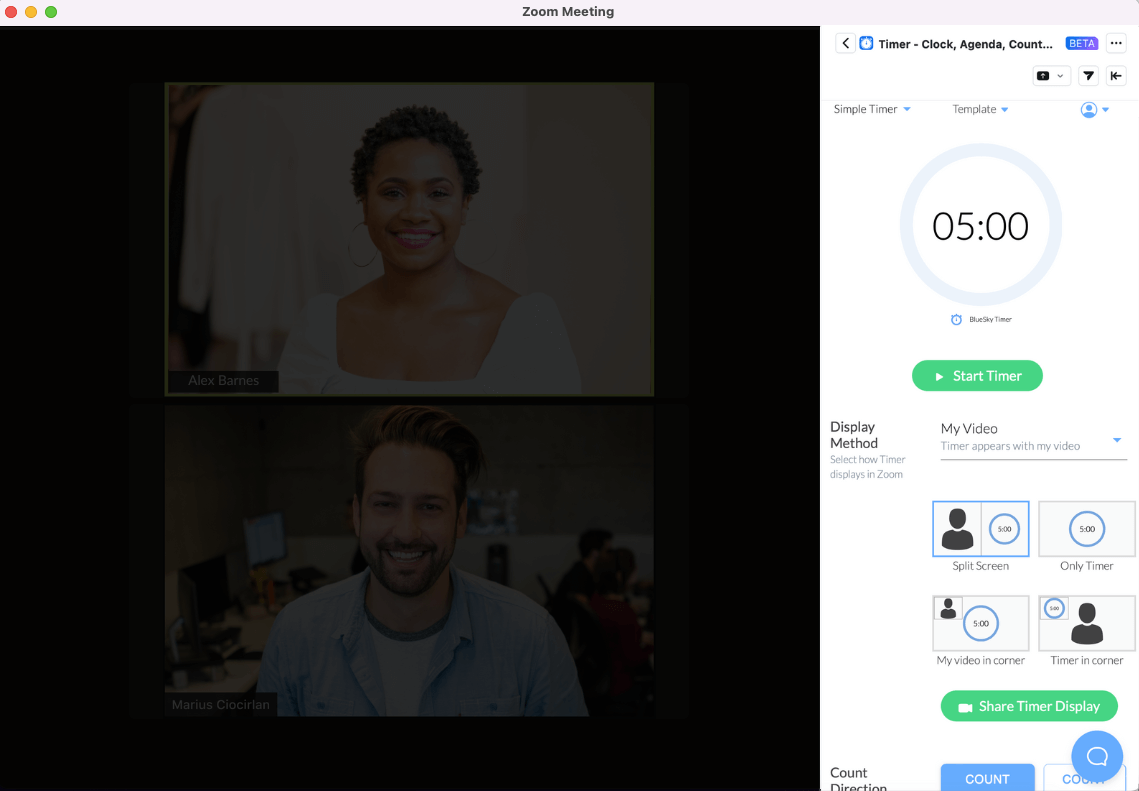Click the small BlueSky Timer logo under the dial
Image resolution: width=1139 pixels, height=791 pixels.
point(955,319)
